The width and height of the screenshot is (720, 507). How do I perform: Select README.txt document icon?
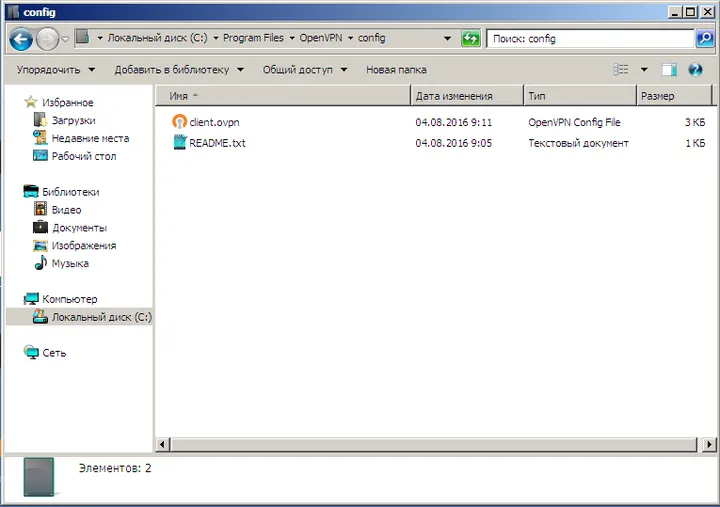pyautogui.click(x=180, y=142)
